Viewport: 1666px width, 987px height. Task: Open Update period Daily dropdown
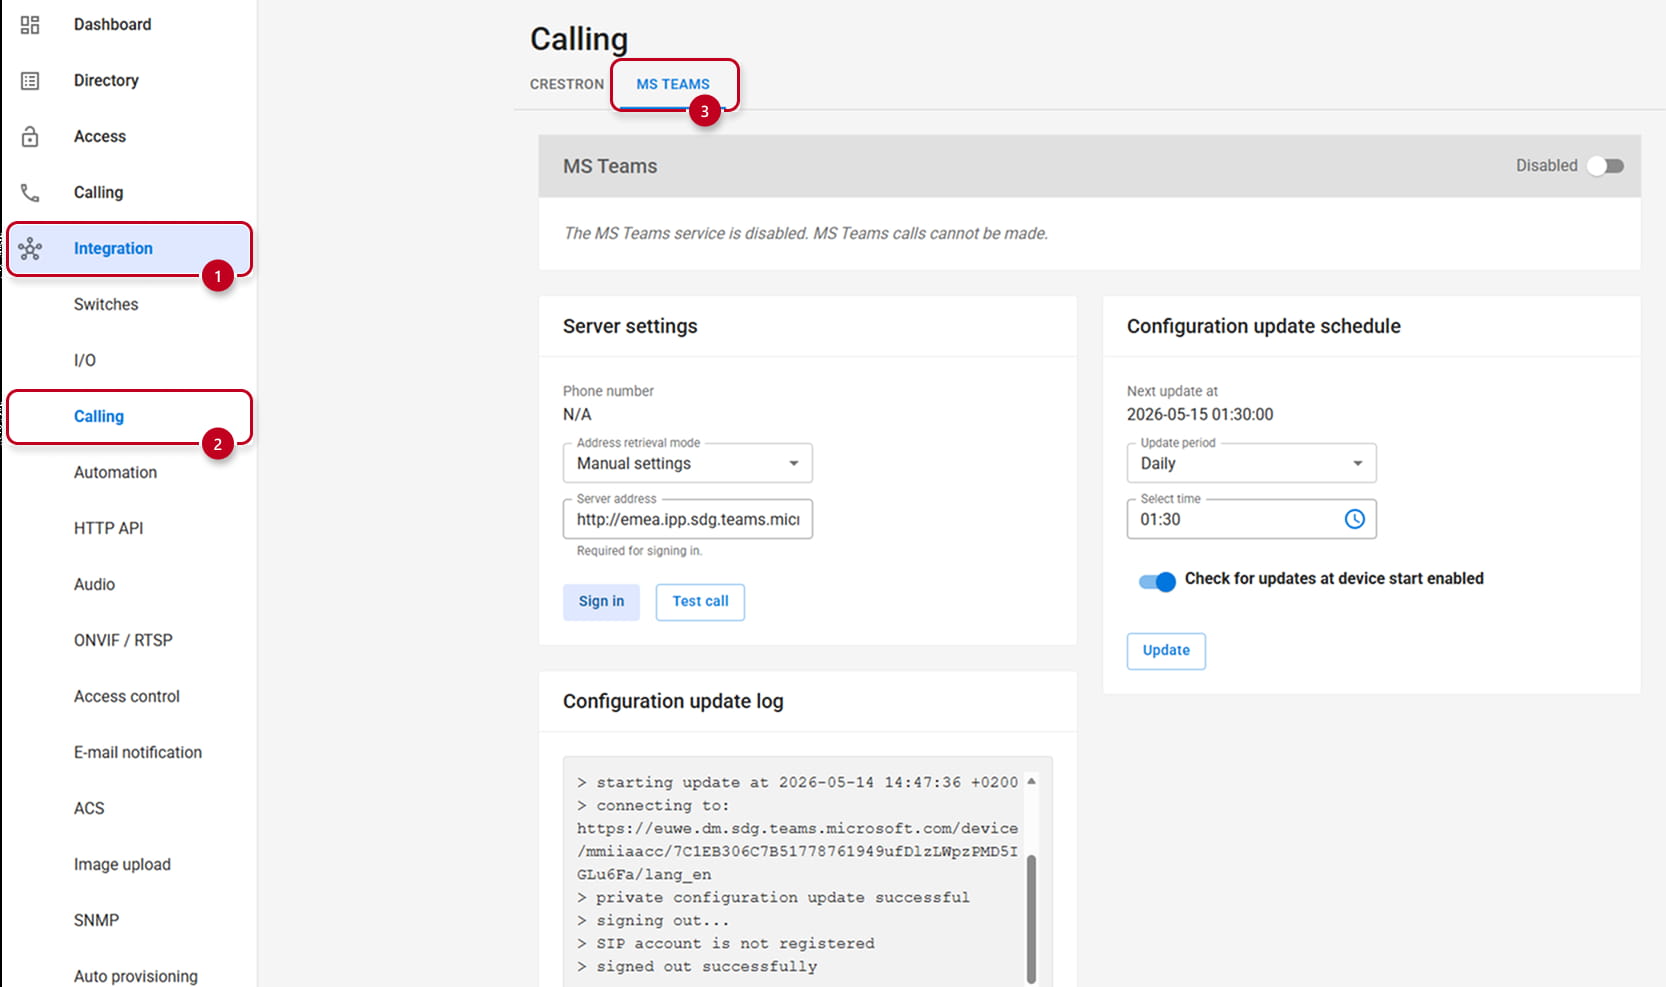(1252, 463)
